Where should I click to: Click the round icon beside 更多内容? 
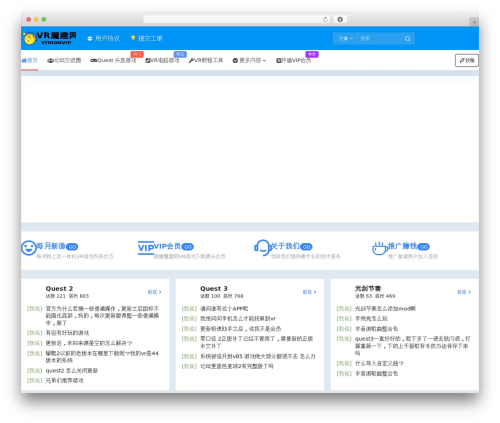(235, 60)
